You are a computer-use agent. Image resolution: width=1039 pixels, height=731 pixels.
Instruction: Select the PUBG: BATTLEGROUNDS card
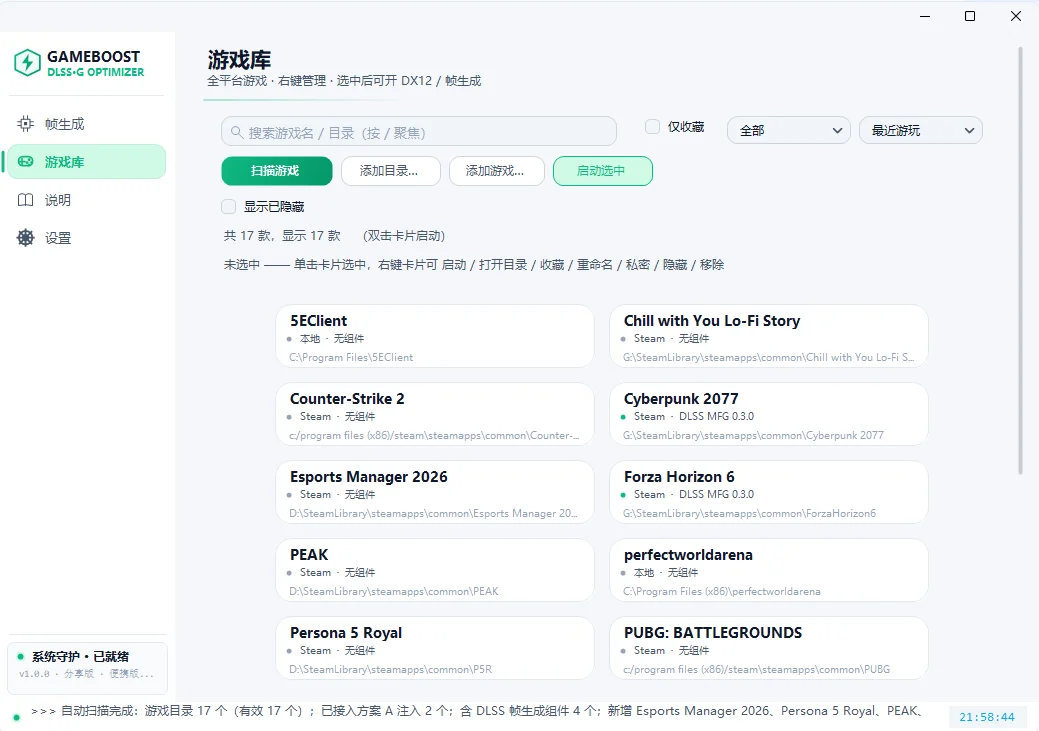pos(769,648)
